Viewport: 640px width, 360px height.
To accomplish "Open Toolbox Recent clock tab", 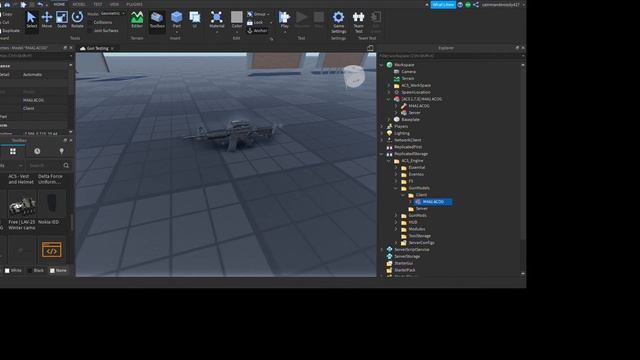I will coord(37,151).
